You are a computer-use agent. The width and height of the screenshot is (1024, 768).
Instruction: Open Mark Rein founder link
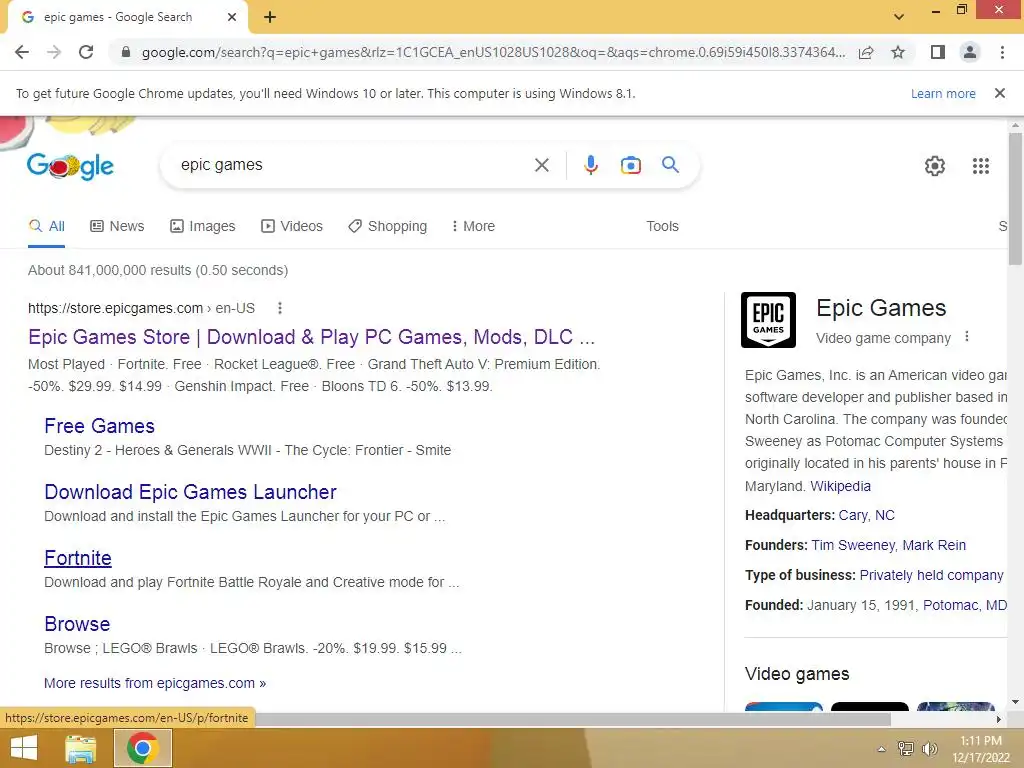(934, 545)
